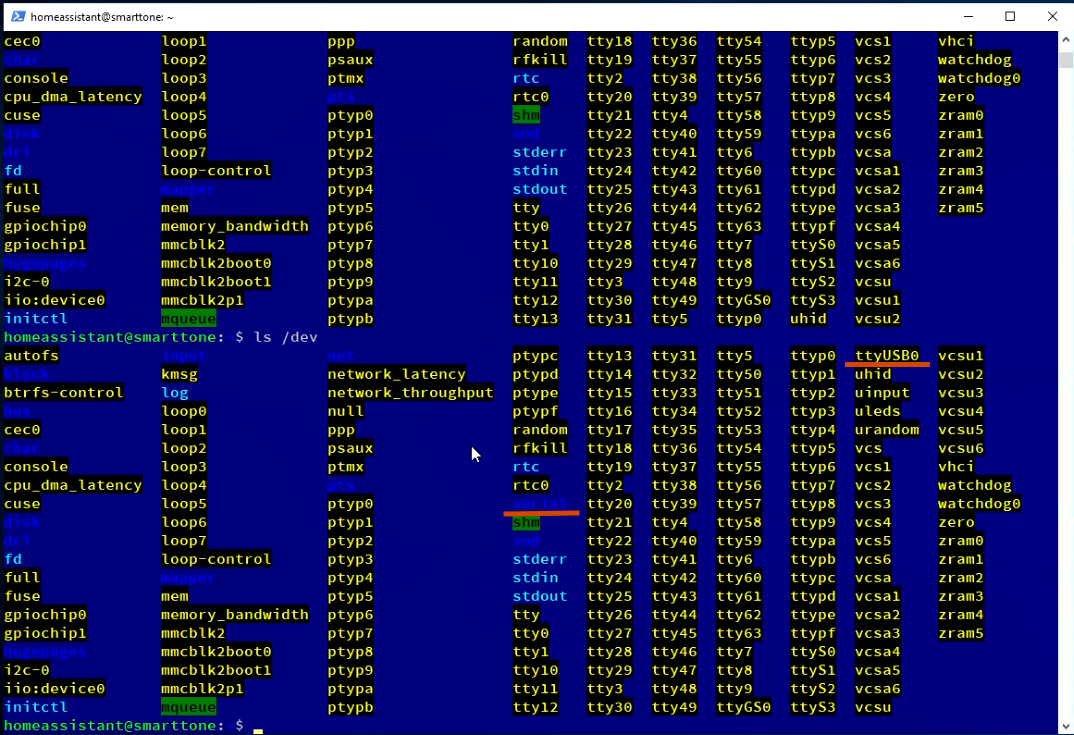Click the vcsu6 entry
Screen dimensions: 1074x735
click(961, 448)
